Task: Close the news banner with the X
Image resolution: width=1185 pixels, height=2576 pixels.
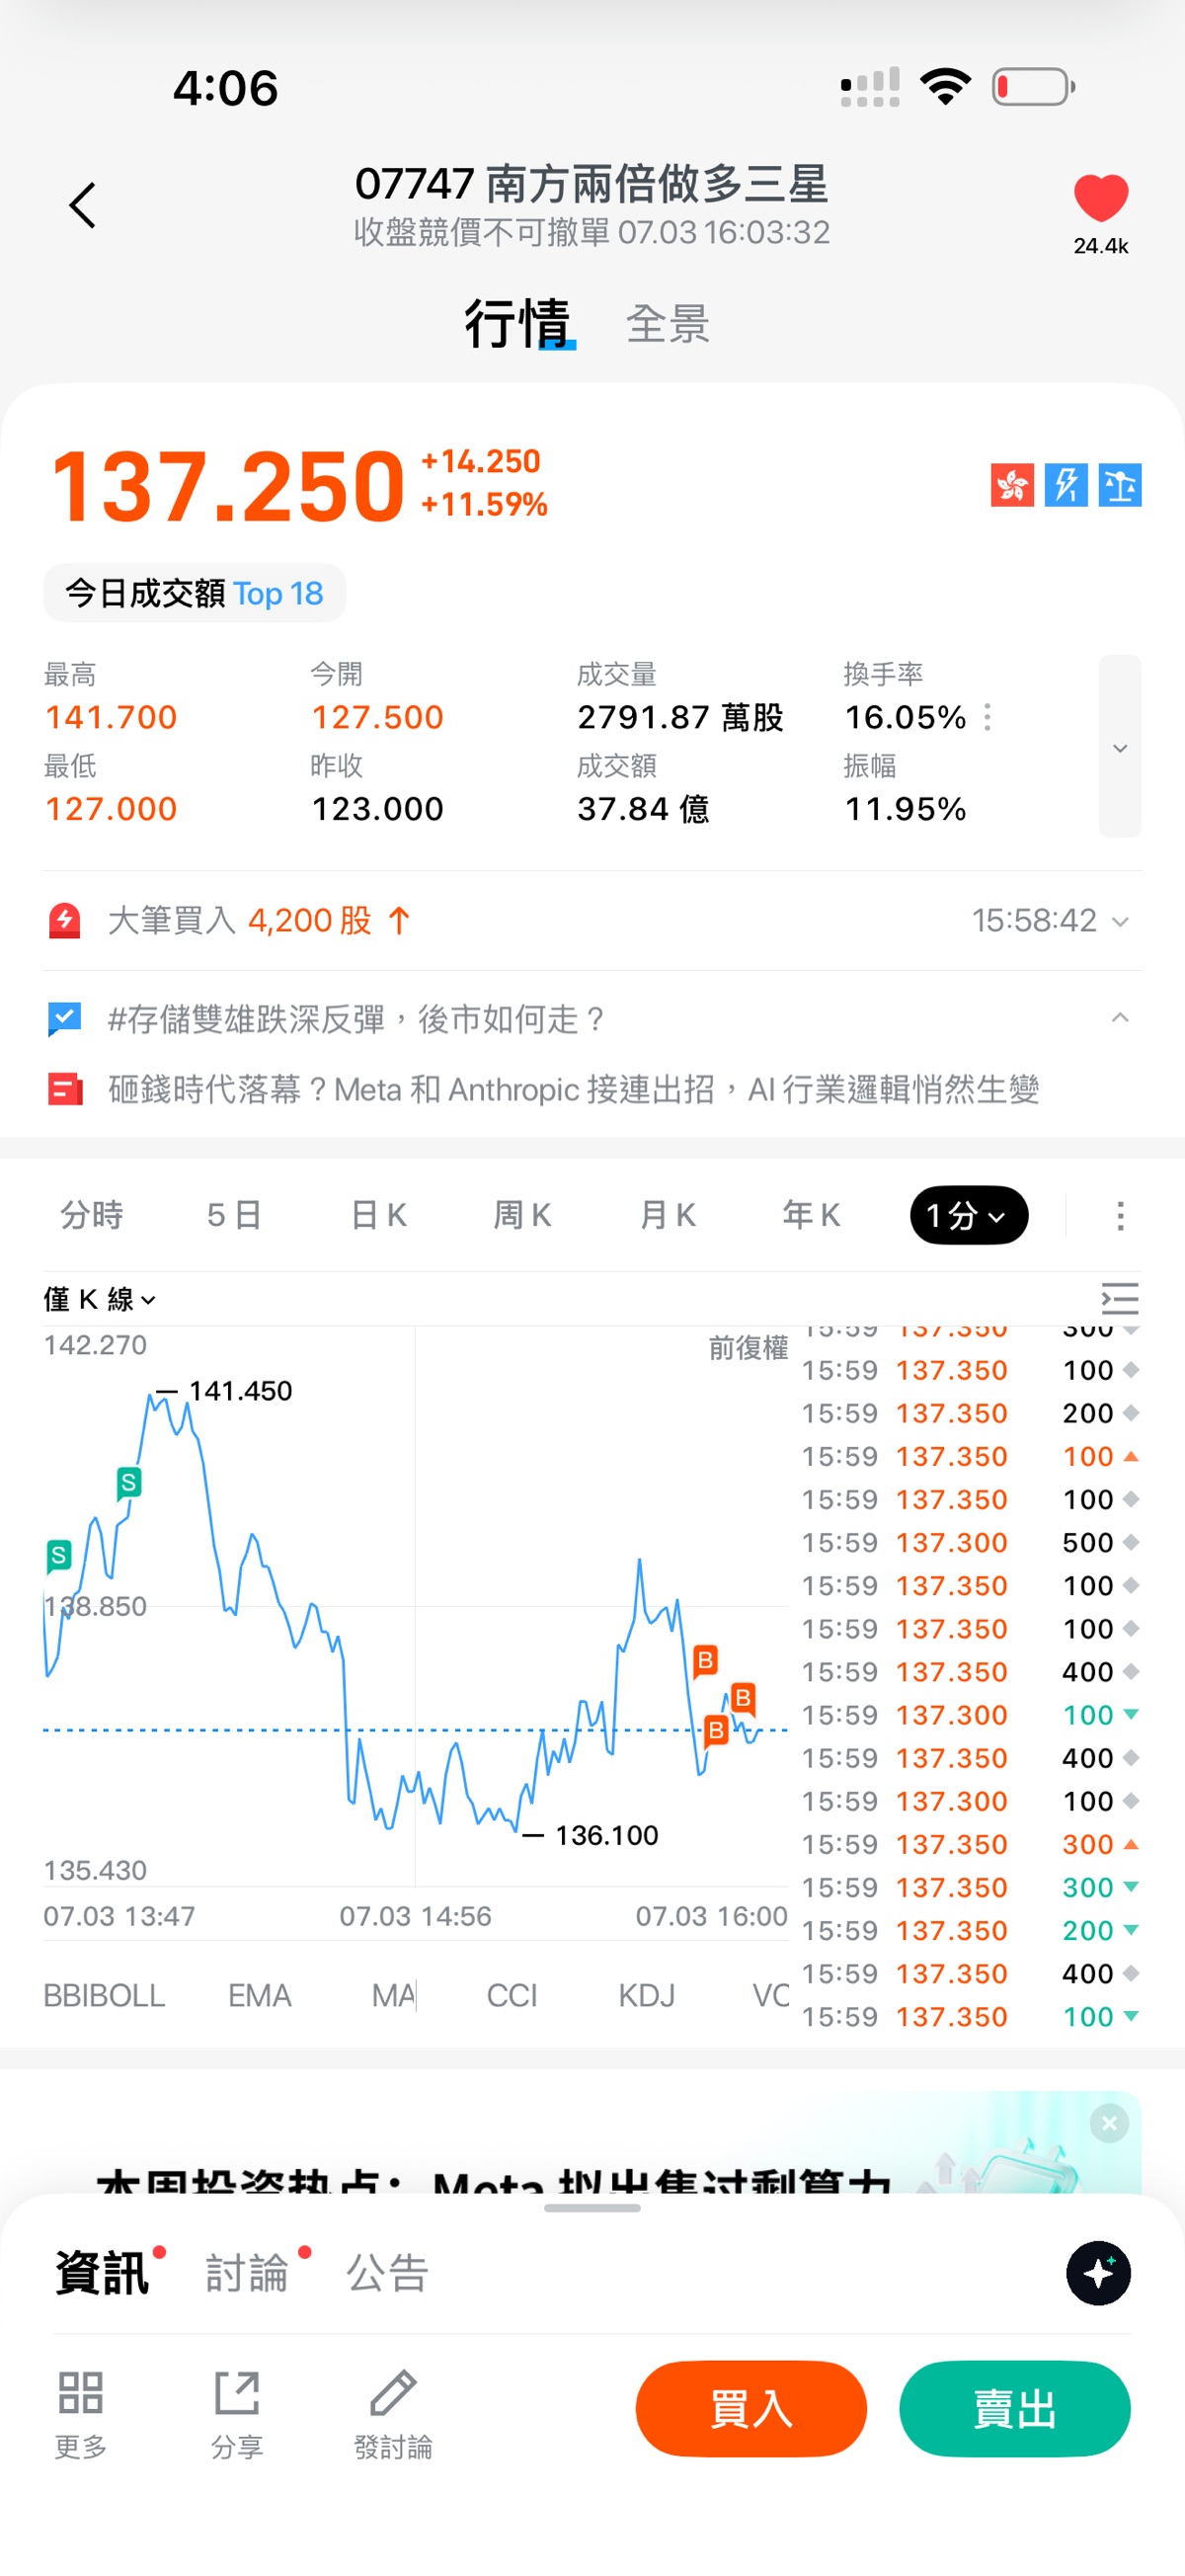Action: [x=1109, y=2122]
